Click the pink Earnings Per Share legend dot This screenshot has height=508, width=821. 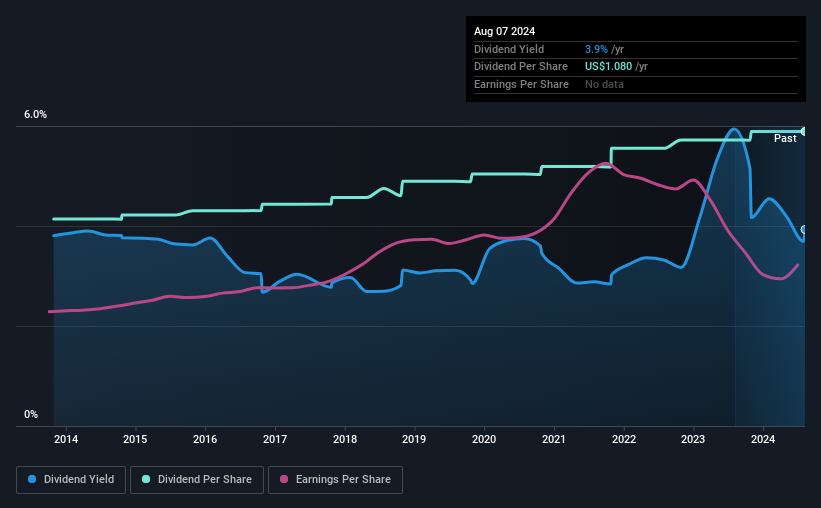(x=284, y=479)
